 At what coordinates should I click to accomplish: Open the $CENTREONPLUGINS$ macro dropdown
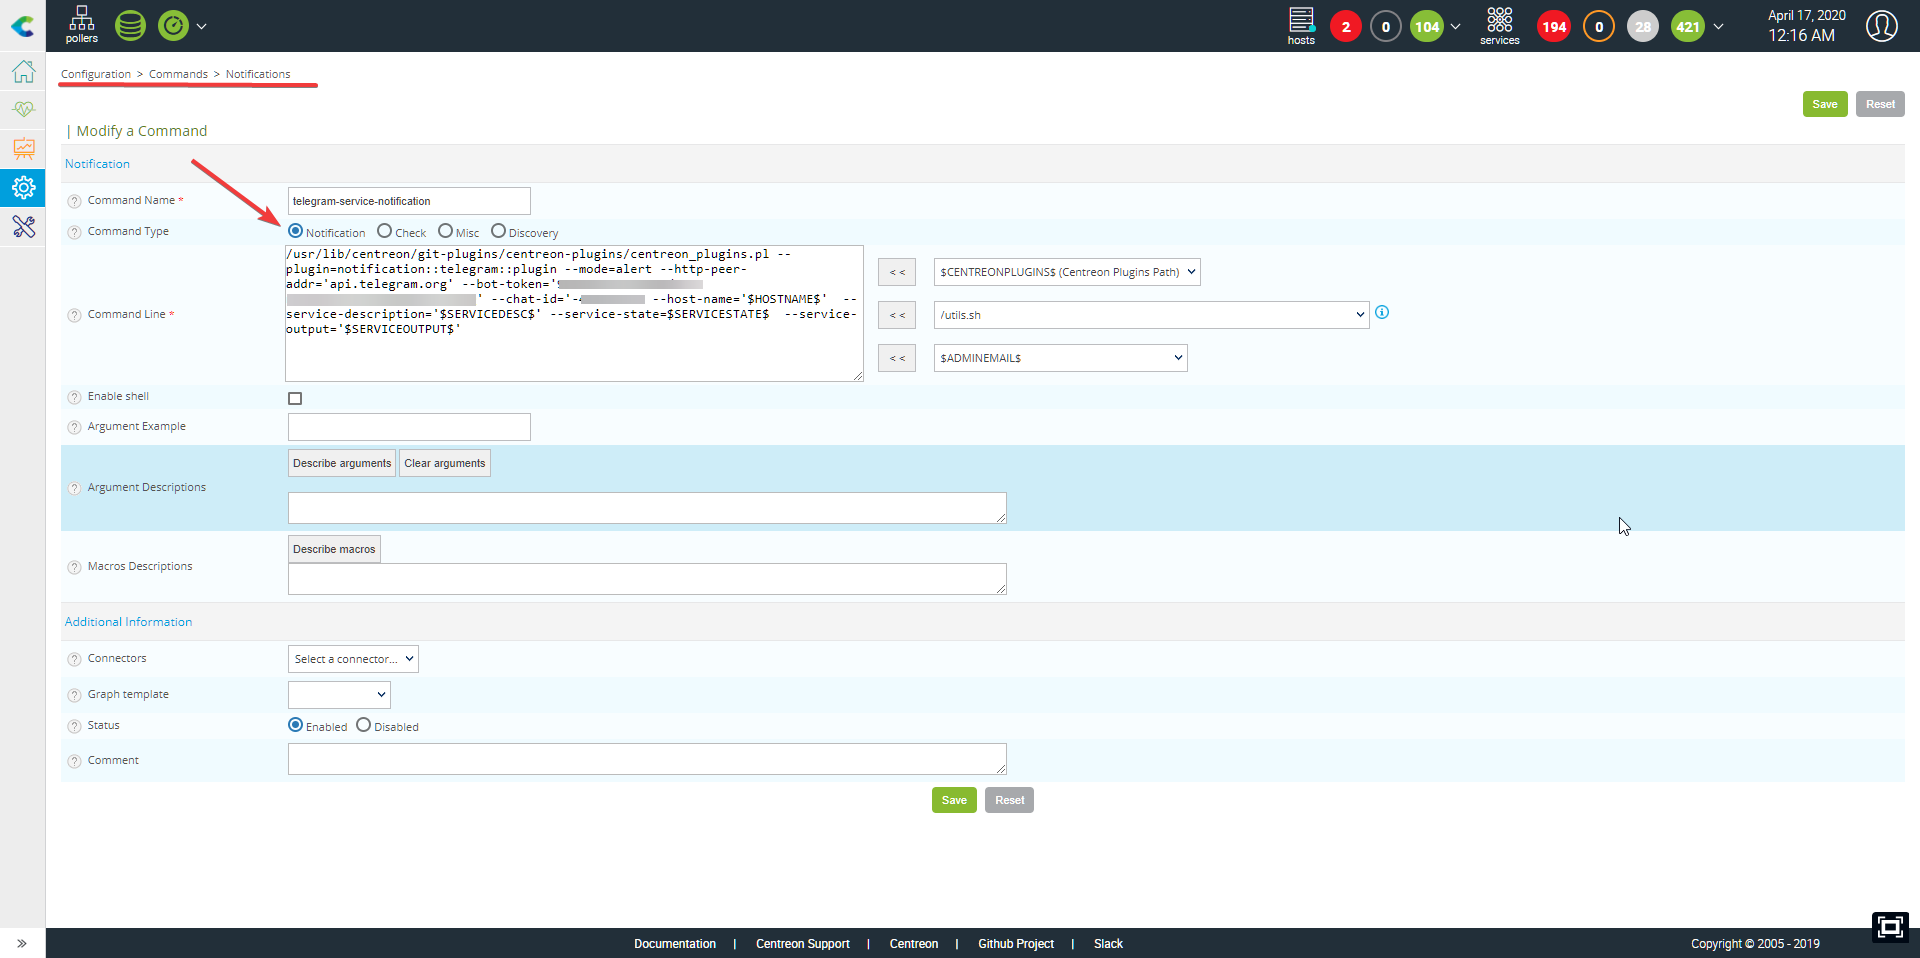[1066, 272]
